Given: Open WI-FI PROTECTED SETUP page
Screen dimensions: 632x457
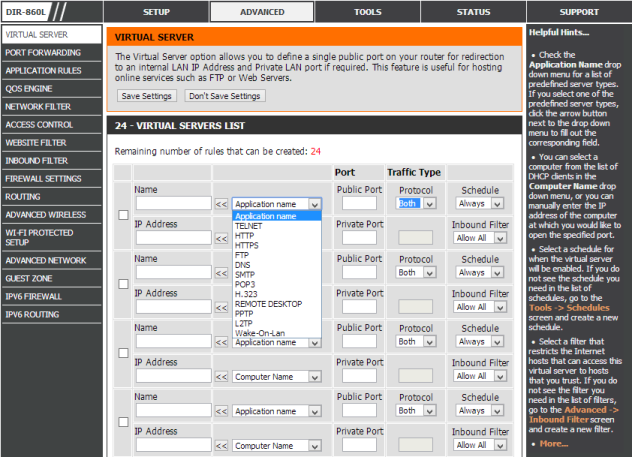Looking at the screenshot, I should point(52,237).
